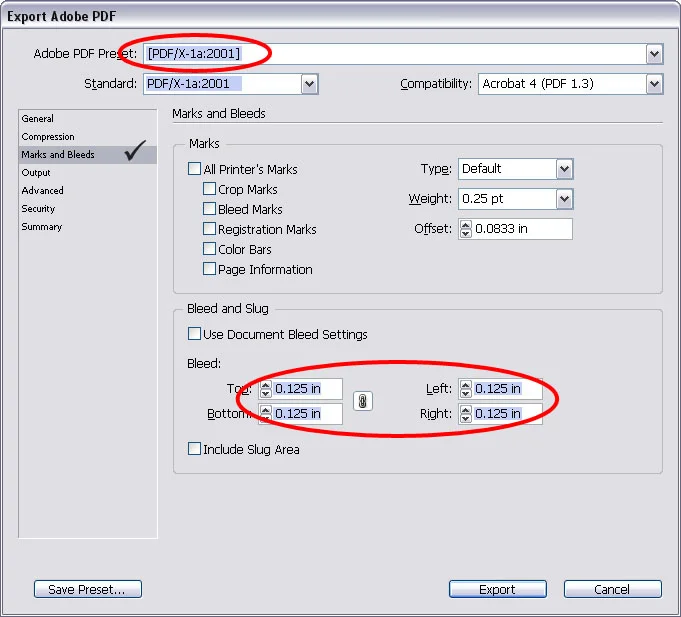The image size is (681, 617).
Task: Open the Compatibility dropdown arrow
Action: (654, 84)
